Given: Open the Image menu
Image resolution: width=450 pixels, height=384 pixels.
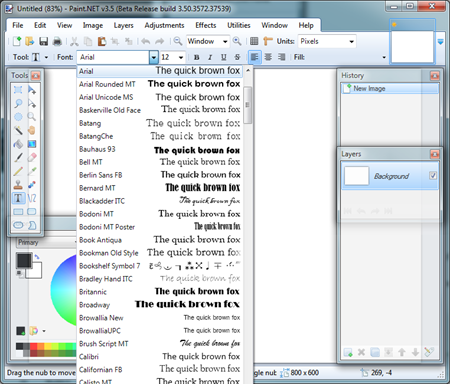Looking at the screenshot, I should [93, 25].
